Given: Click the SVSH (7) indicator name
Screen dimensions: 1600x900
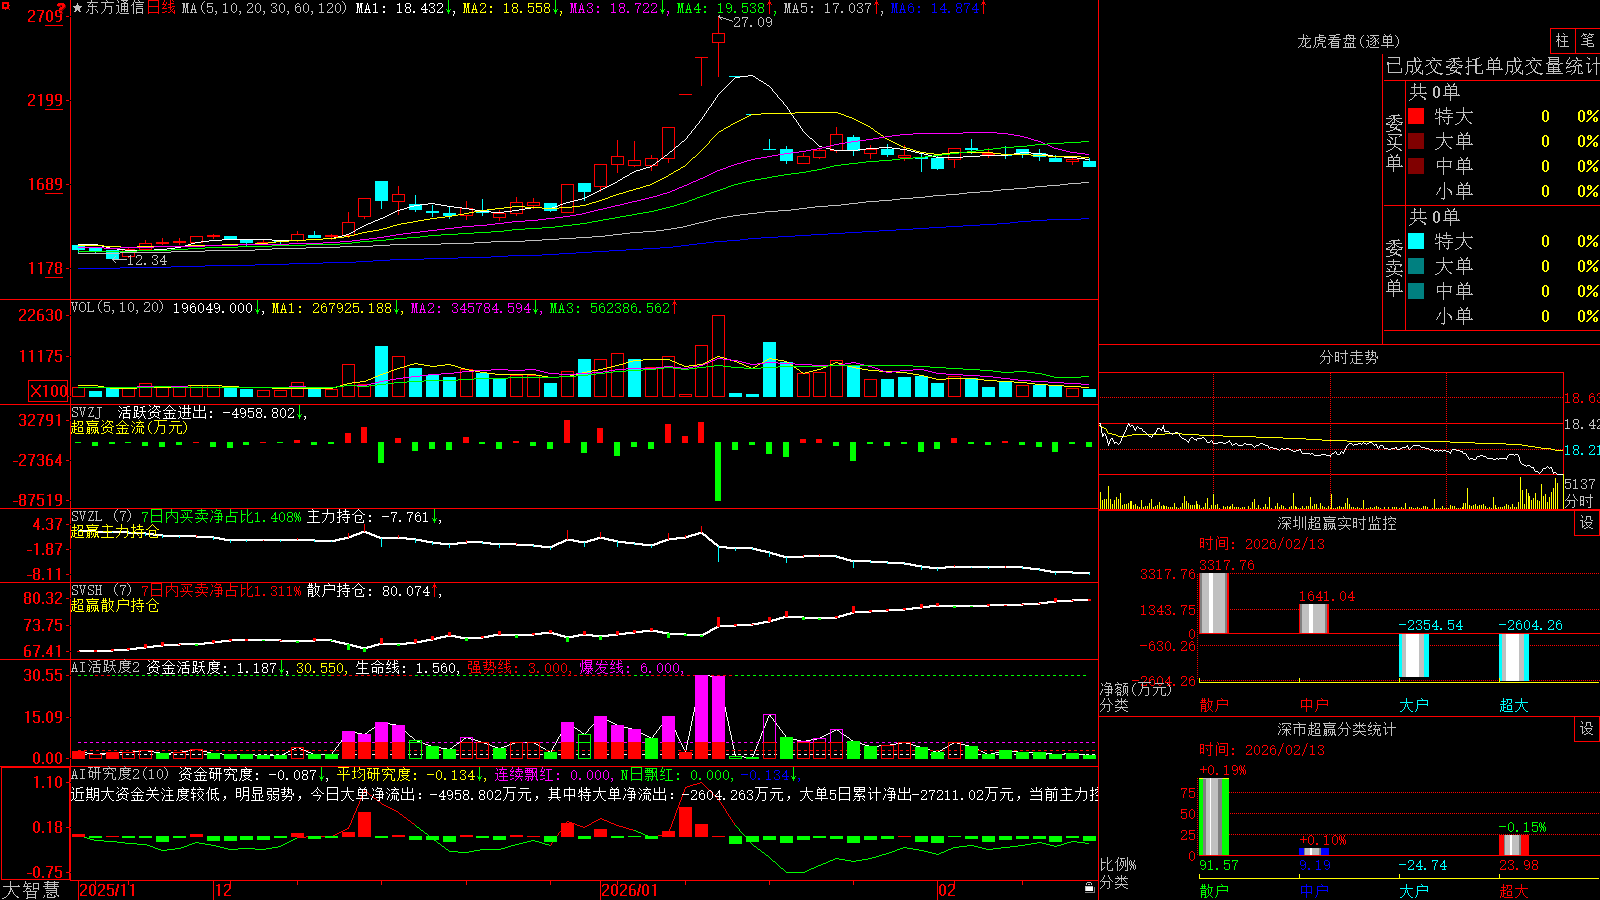Looking at the screenshot, I should [101, 591].
